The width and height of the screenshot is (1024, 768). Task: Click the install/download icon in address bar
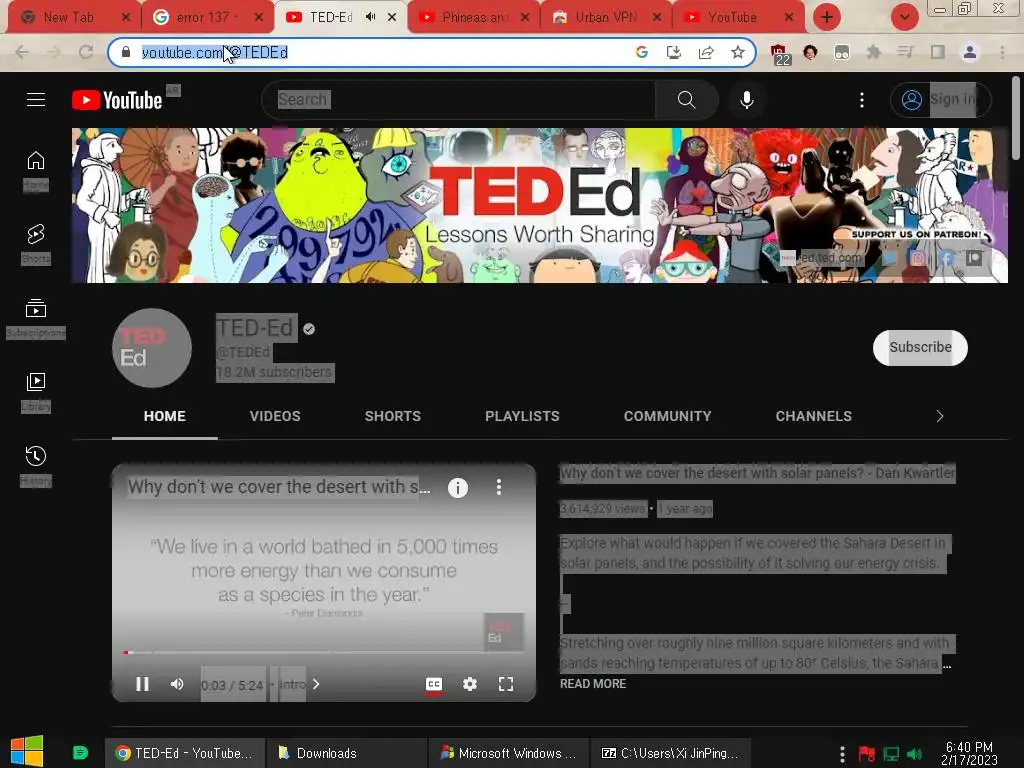click(x=674, y=52)
